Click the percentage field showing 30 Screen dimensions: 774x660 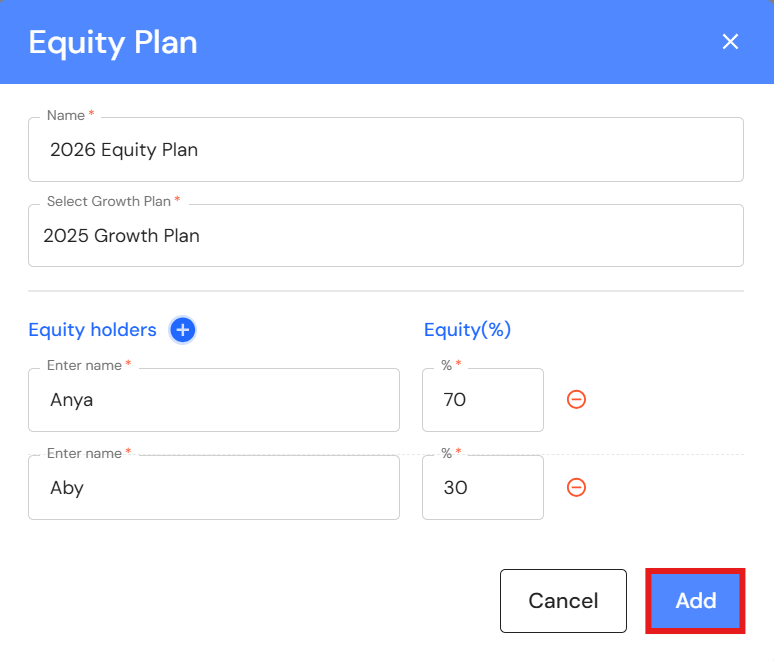(x=482, y=488)
